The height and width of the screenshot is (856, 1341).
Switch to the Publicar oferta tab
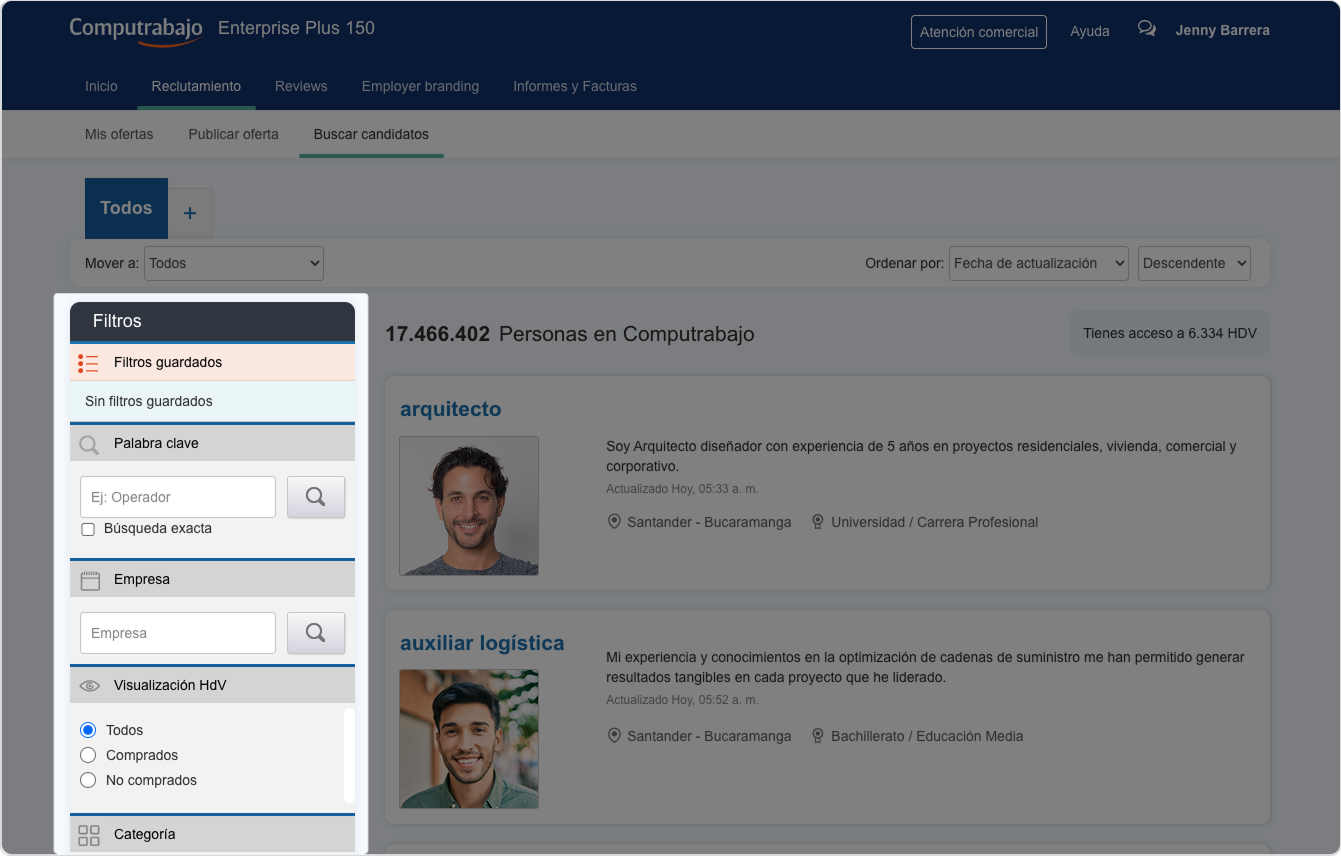[233, 134]
